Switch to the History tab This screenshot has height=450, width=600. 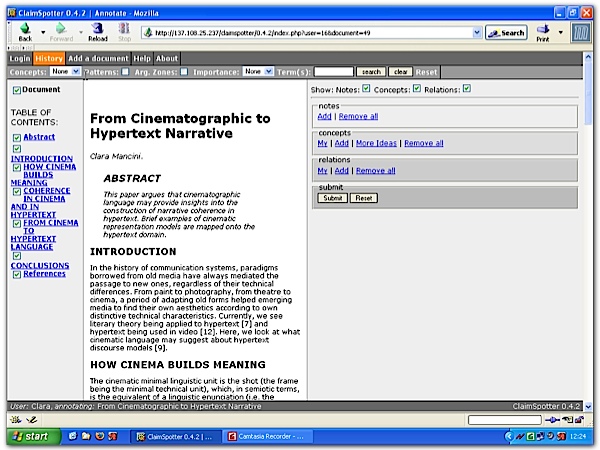click(49, 59)
